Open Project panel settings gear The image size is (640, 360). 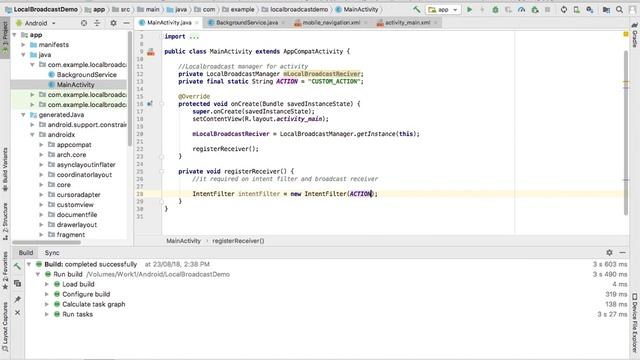[113, 23]
